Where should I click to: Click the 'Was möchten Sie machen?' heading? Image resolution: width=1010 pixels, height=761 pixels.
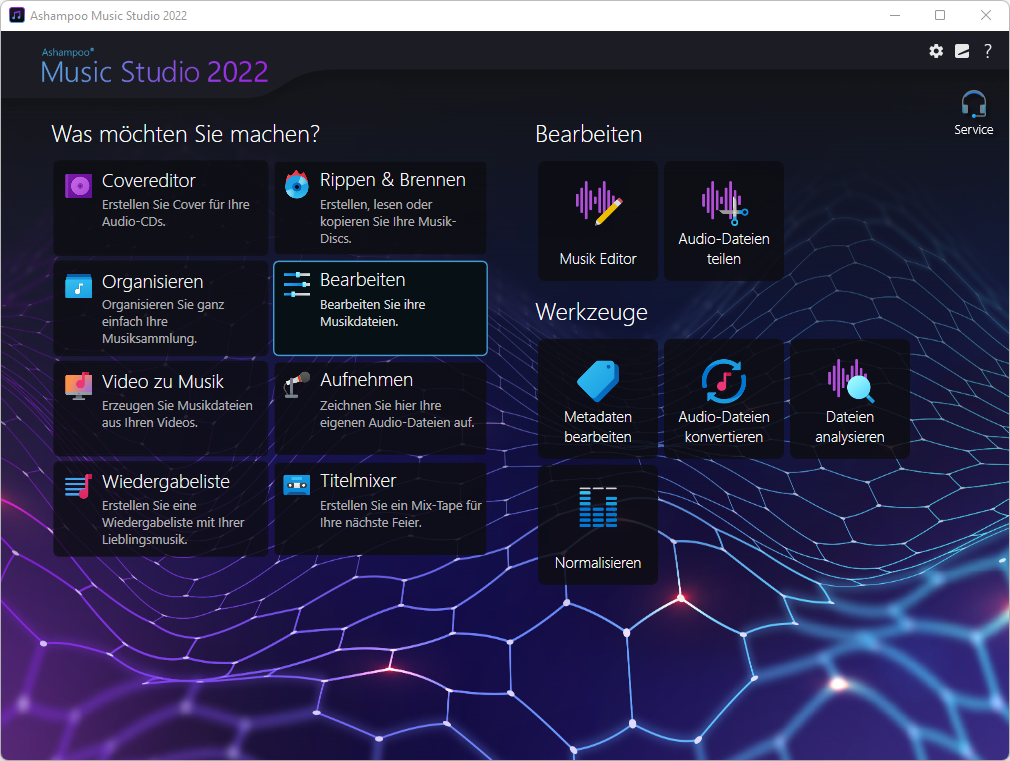(186, 134)
